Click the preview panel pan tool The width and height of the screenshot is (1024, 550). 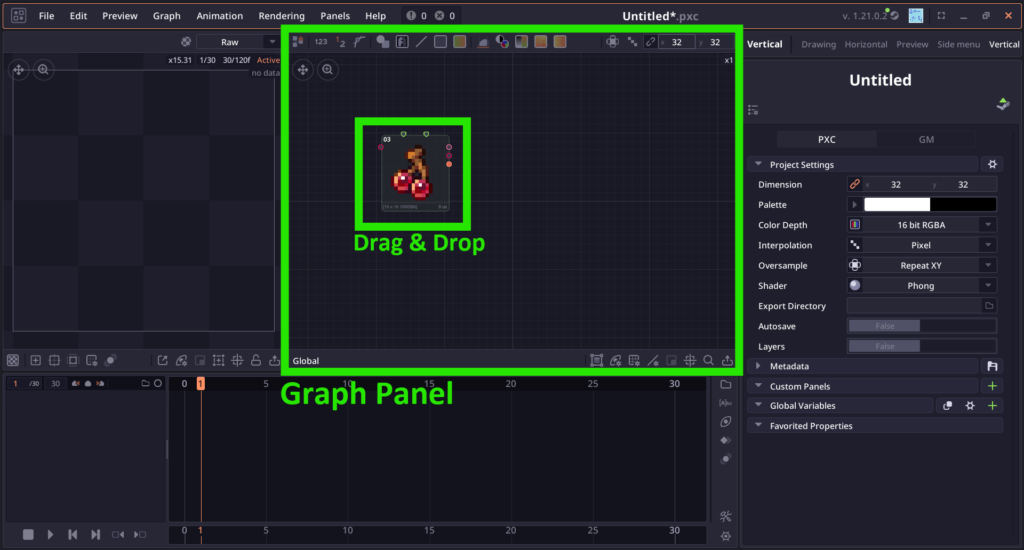click(x=19, y=70)
